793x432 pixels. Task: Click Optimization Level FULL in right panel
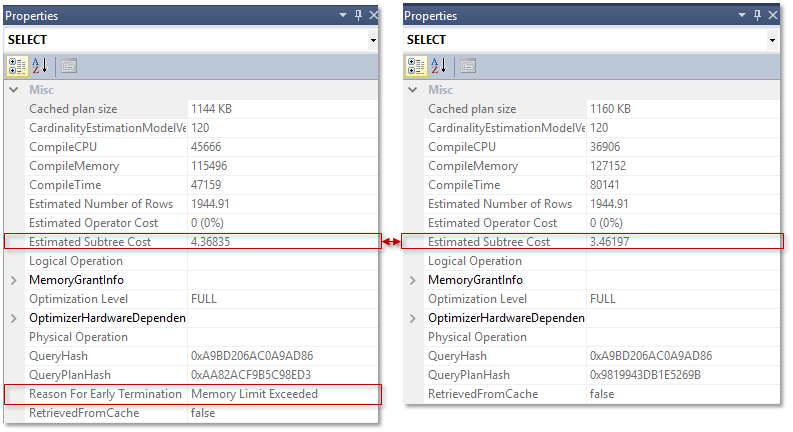pyautogui.click(x=602, y=299)
